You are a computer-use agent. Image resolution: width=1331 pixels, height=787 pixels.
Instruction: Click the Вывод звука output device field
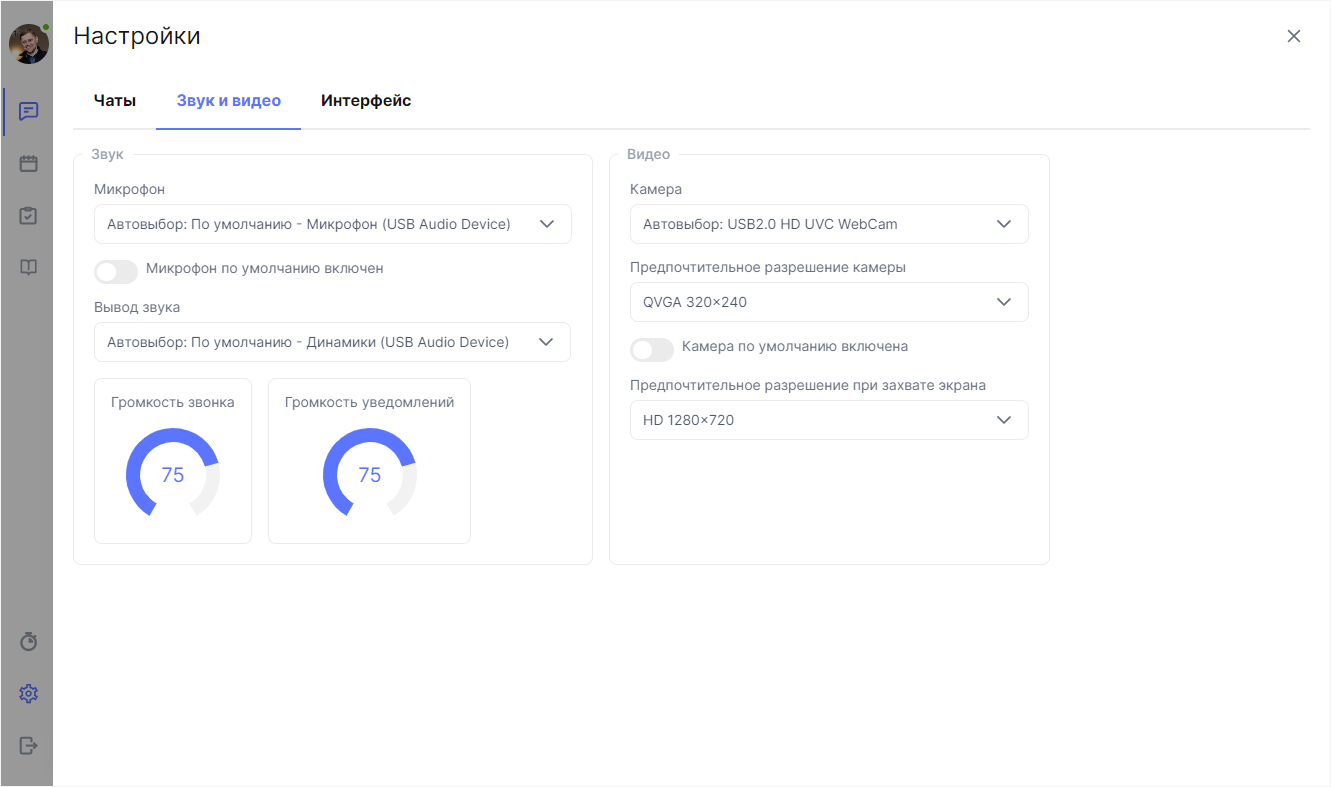tap(332, 341)
